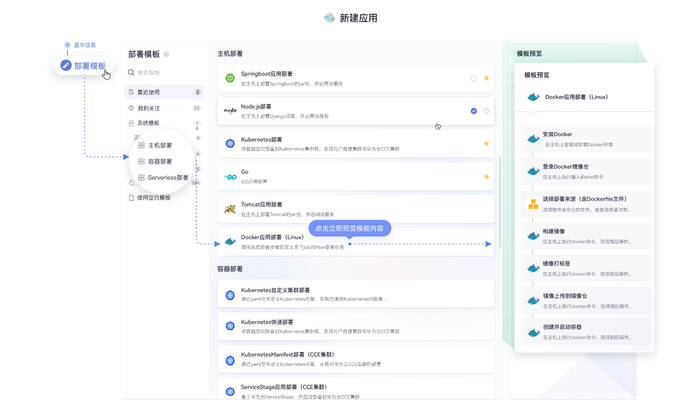Click the 部署模板 pencil step icon
The height and width of the screenshot is (410, 700).
pyautogui.click(x=66, y=66)
